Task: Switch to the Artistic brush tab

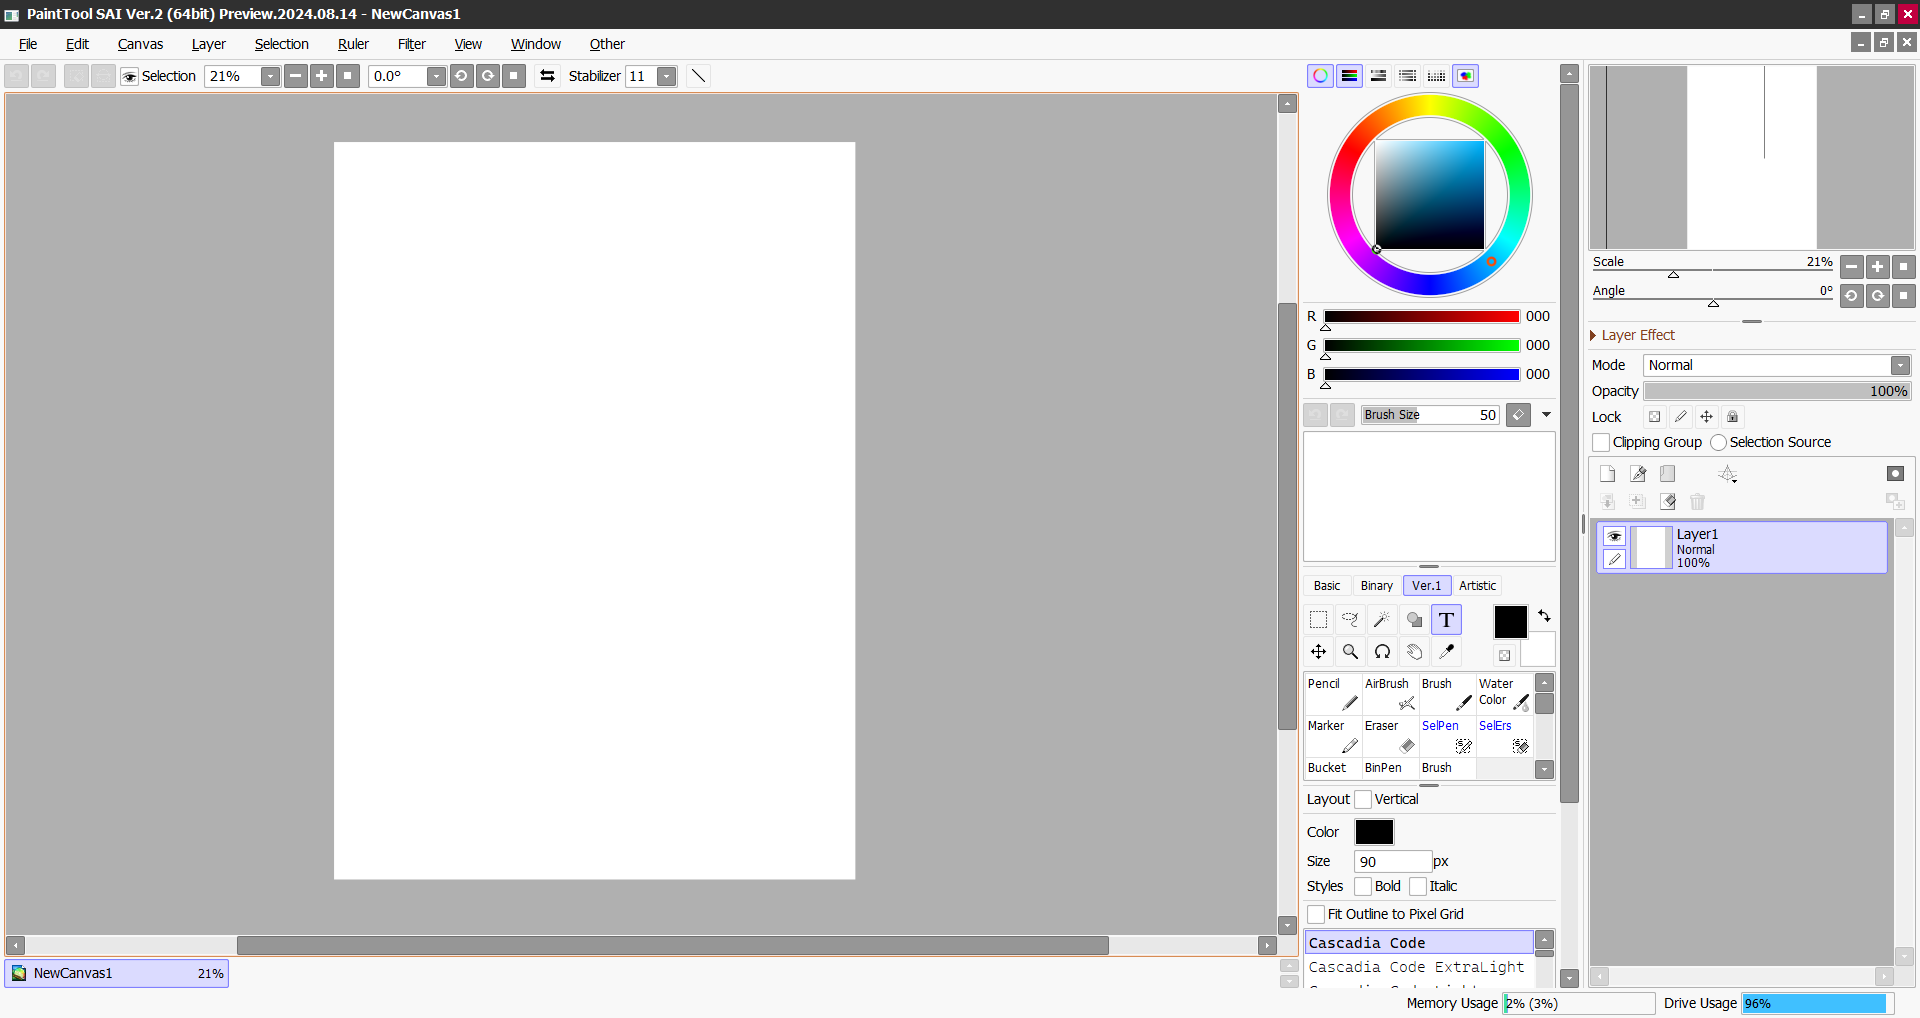Action: (1477, 586)
